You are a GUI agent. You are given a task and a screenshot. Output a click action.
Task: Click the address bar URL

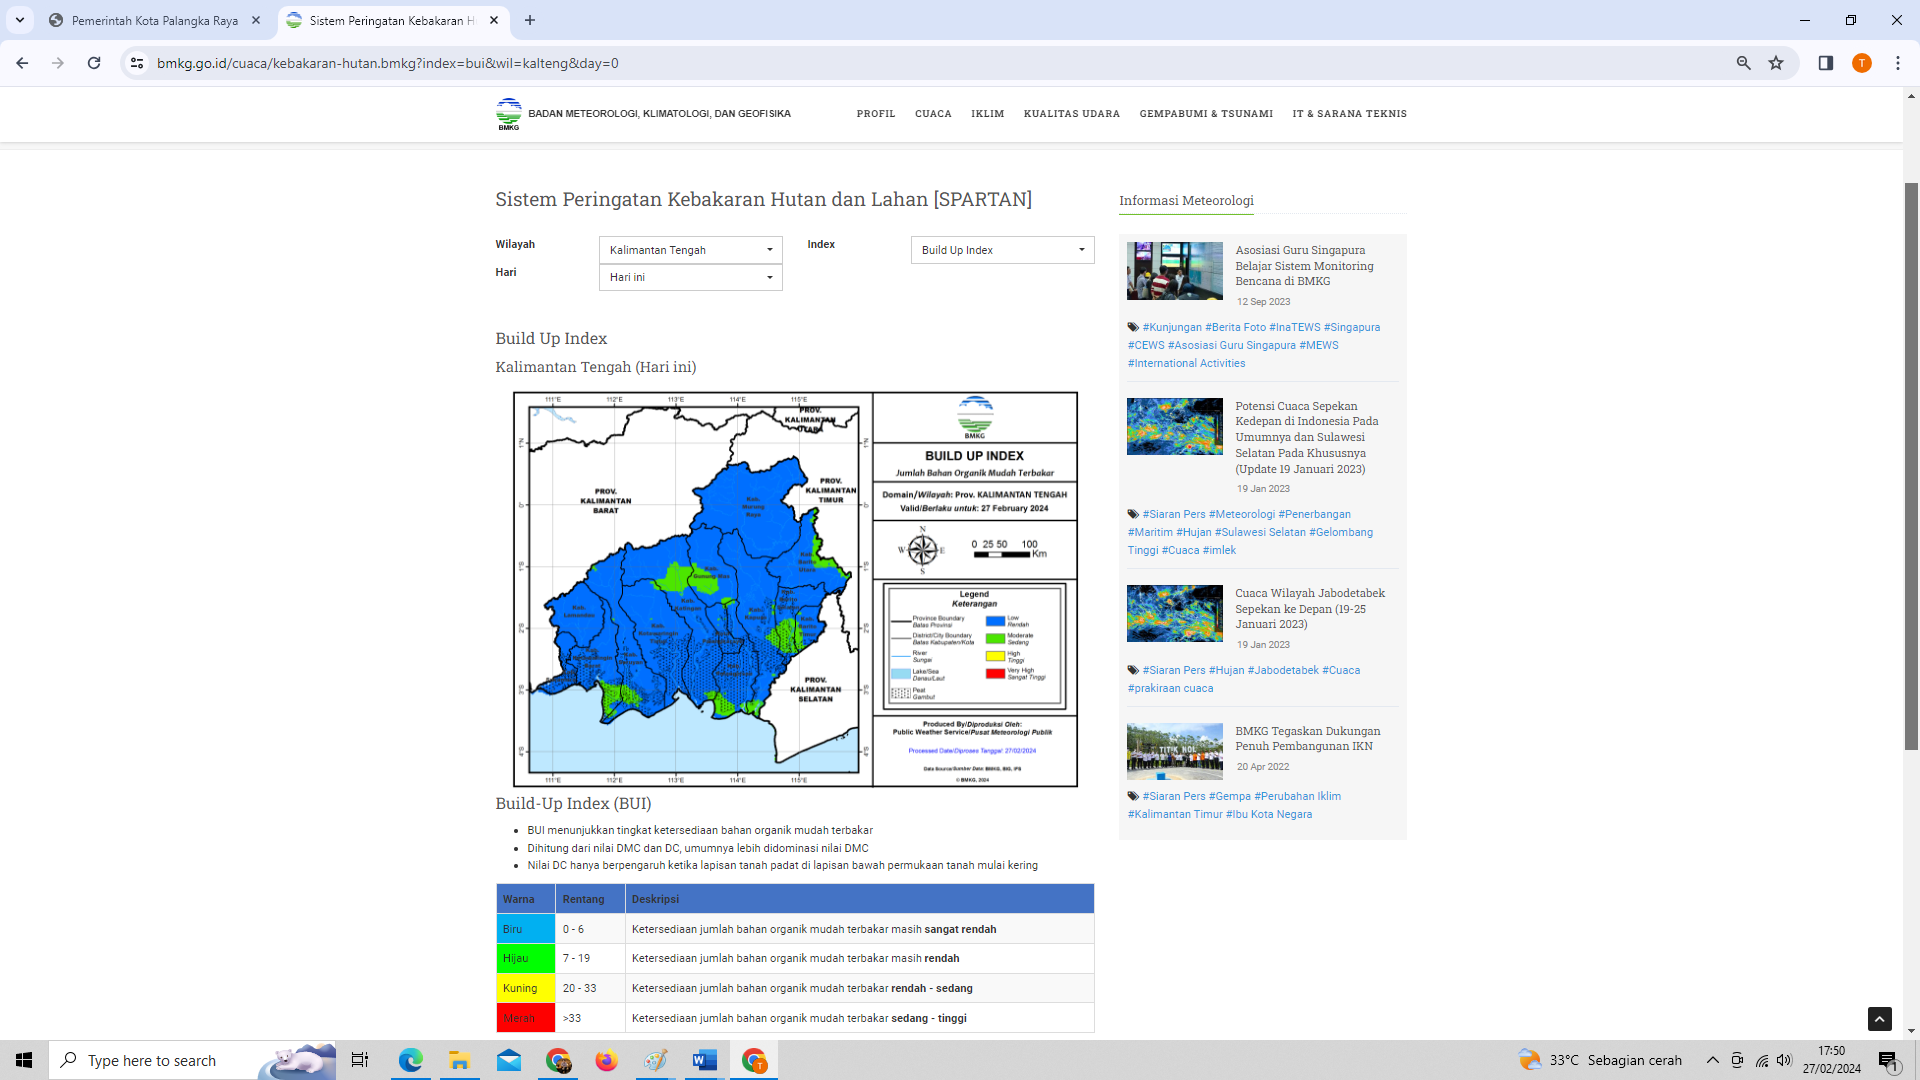tap(388, 63)
